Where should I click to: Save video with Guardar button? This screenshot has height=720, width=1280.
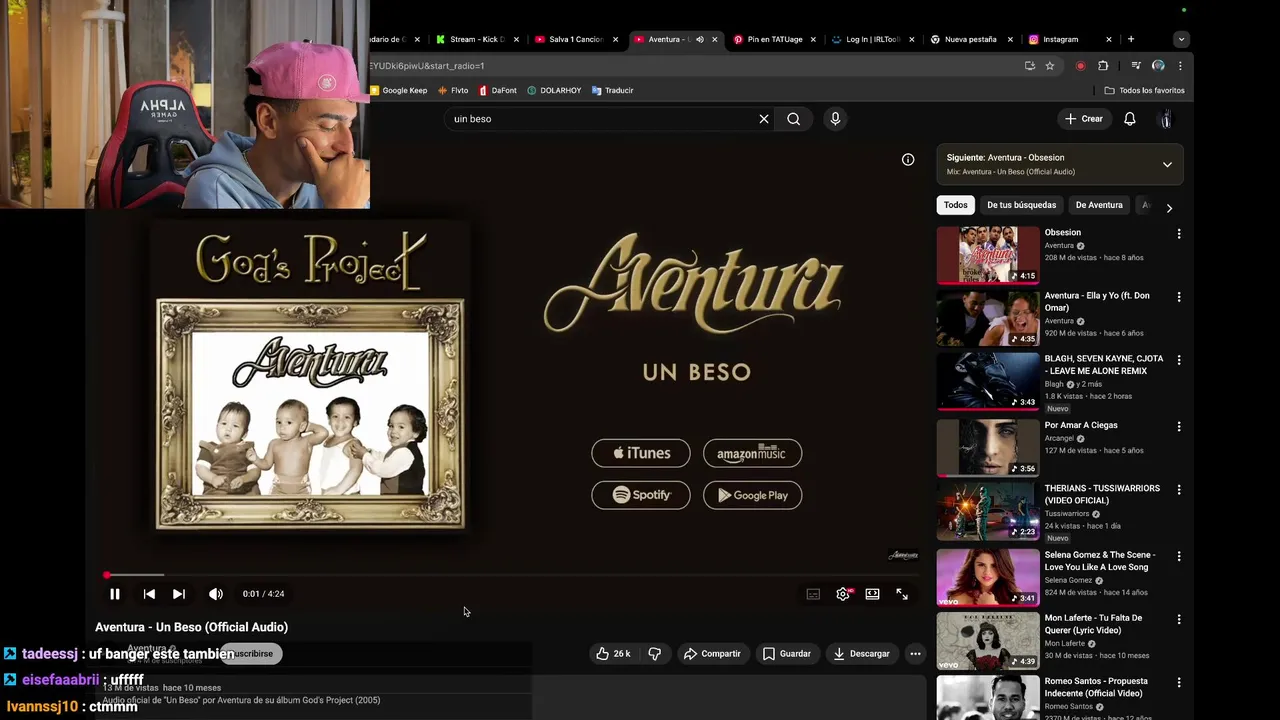[x=786, y=654]
